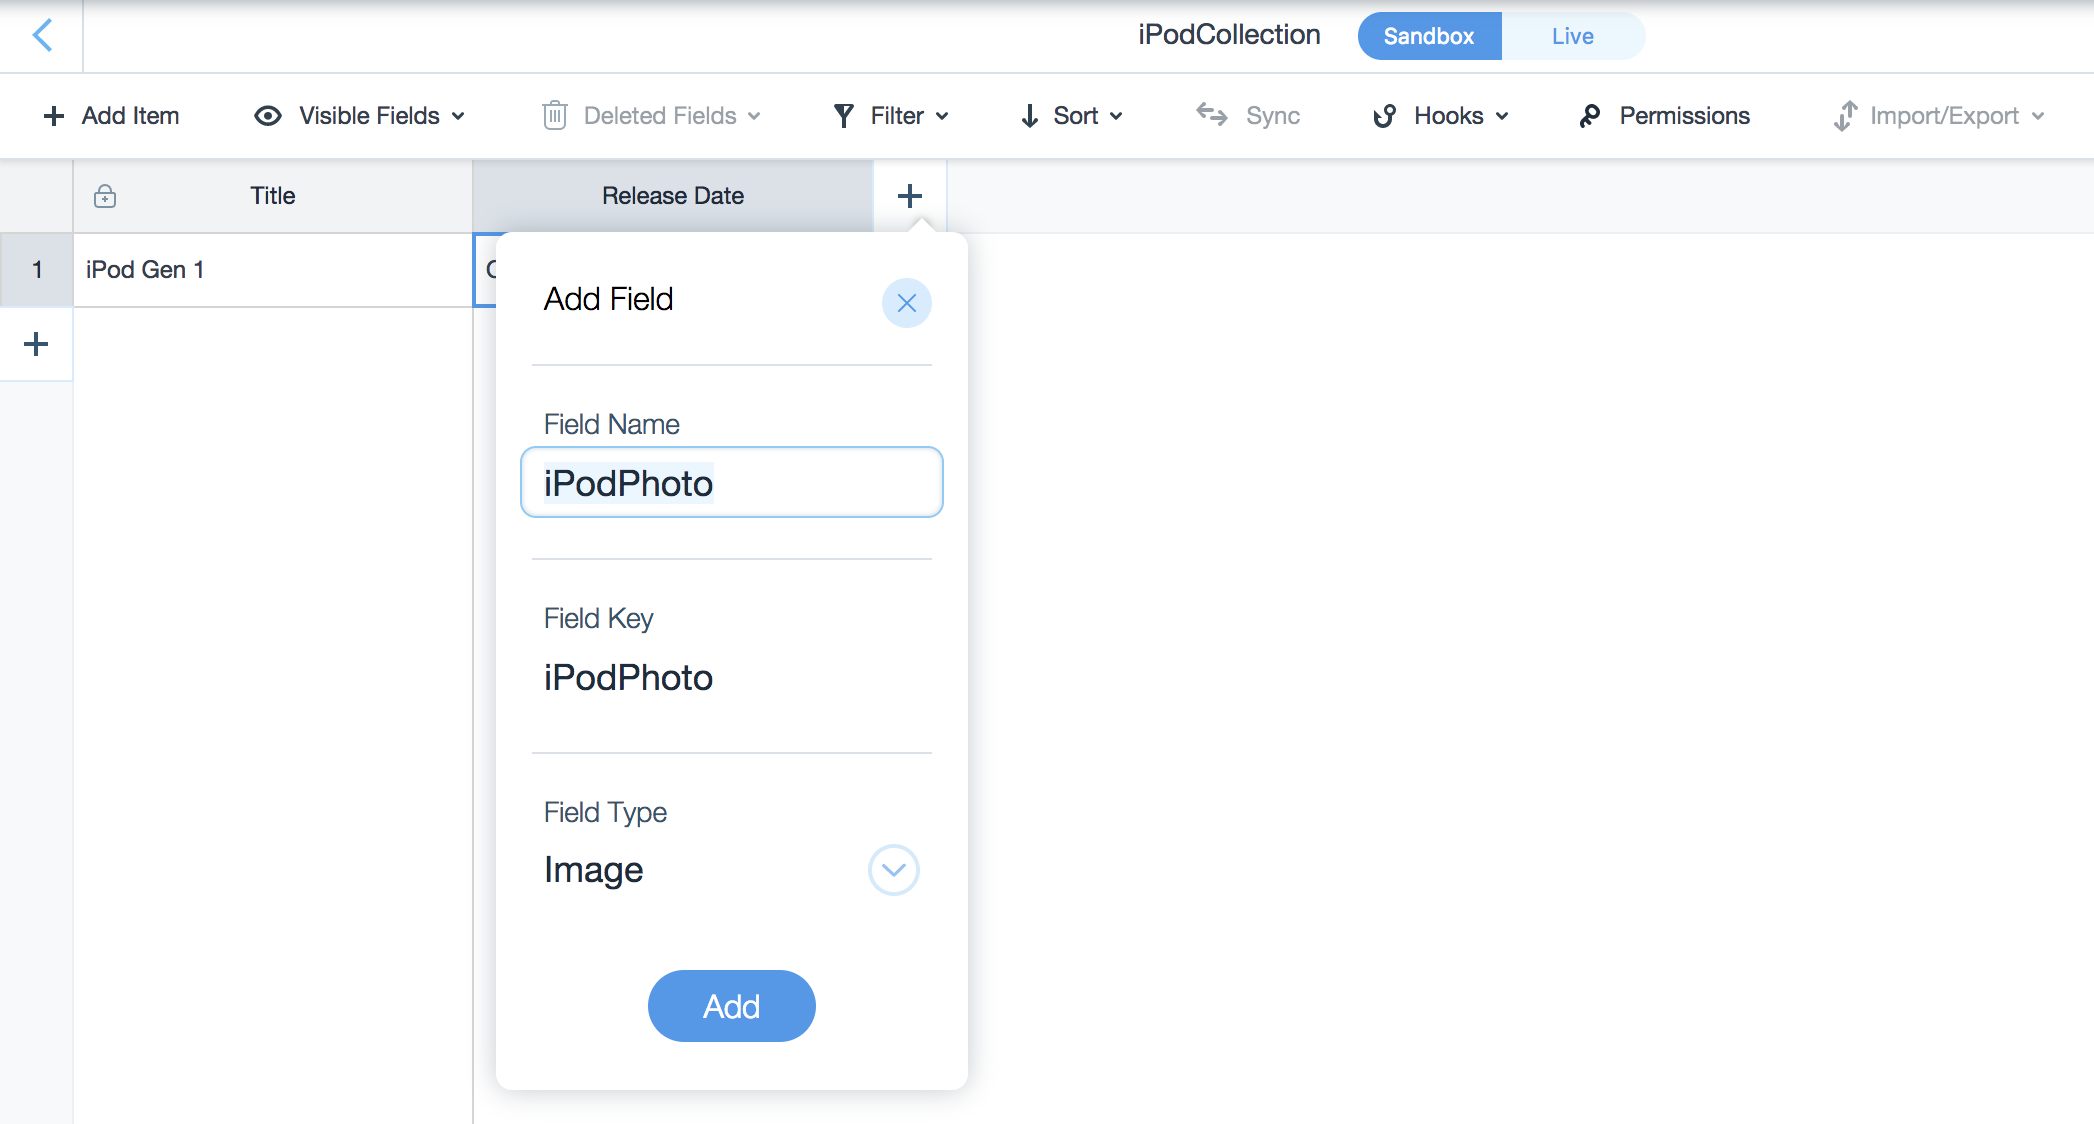Screen dimensions: 2094x1124
Task: Click the lock icon in Title column
Action: [x=105, y=196]
